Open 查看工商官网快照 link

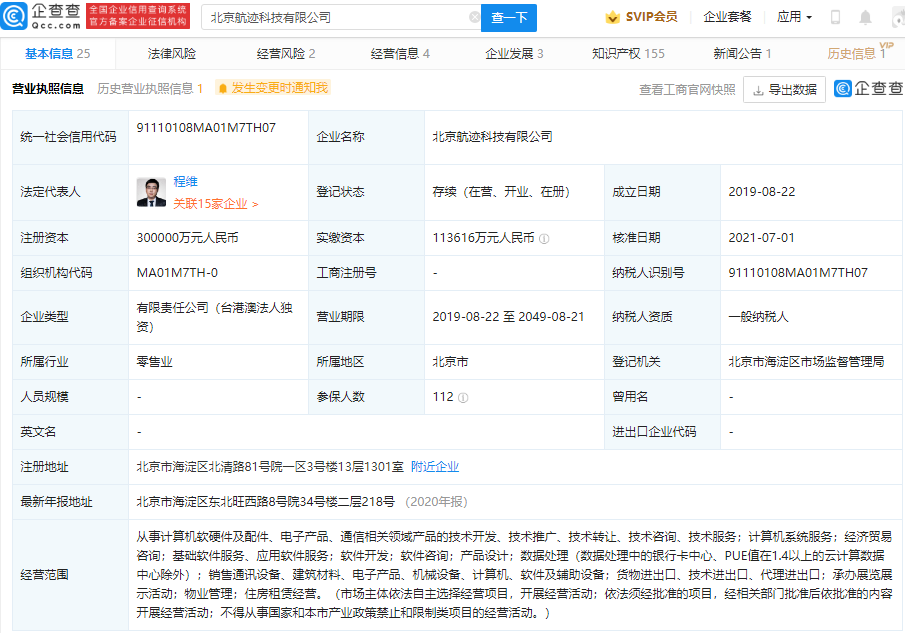pyautogui.click(x=687, y=89)
